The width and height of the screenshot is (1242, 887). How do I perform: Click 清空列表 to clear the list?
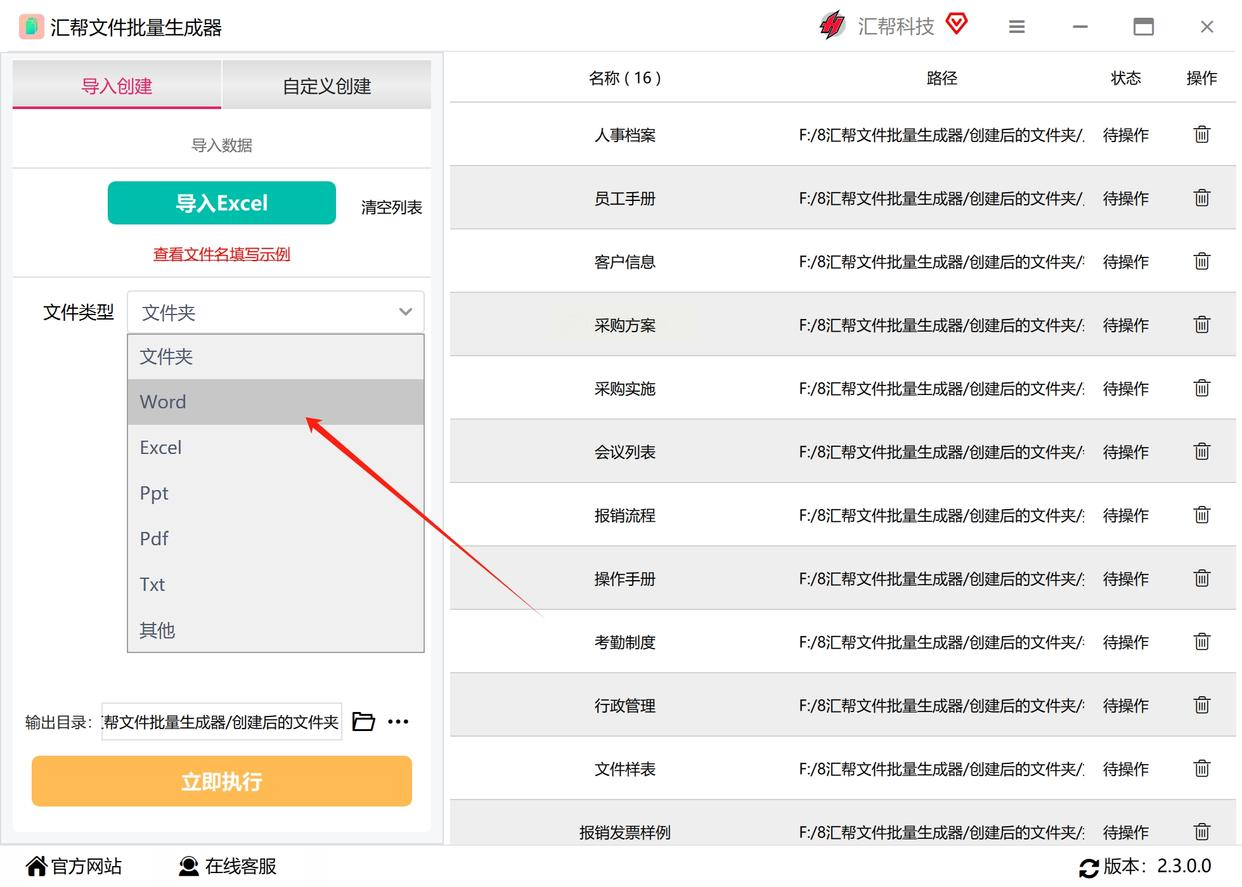point(392,207)
